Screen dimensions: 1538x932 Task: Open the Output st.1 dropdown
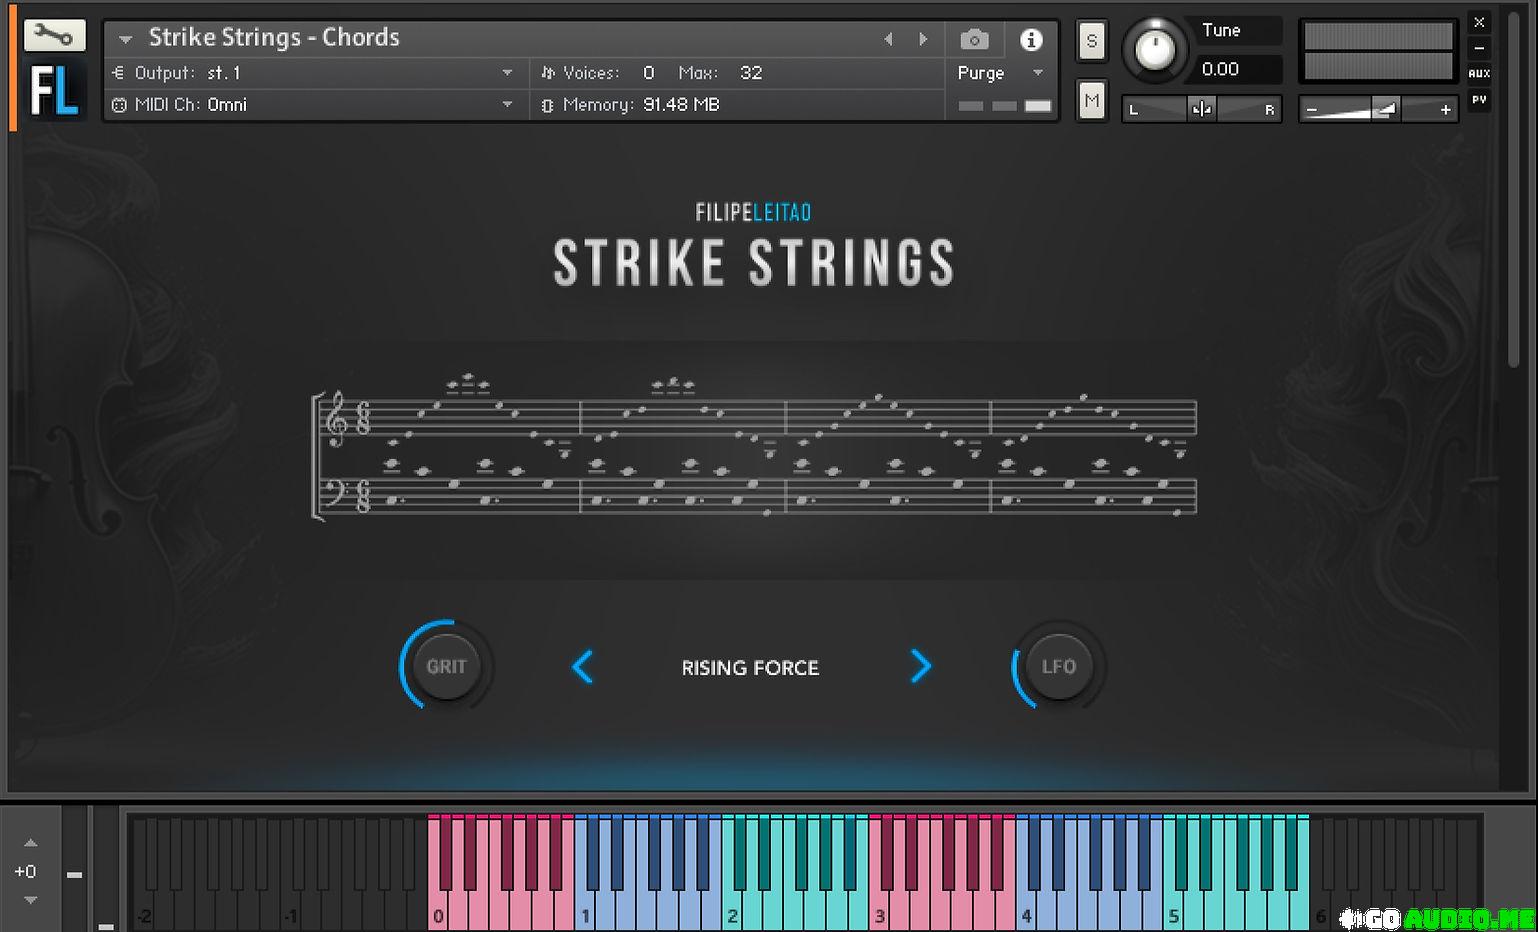tap(508, 72)
